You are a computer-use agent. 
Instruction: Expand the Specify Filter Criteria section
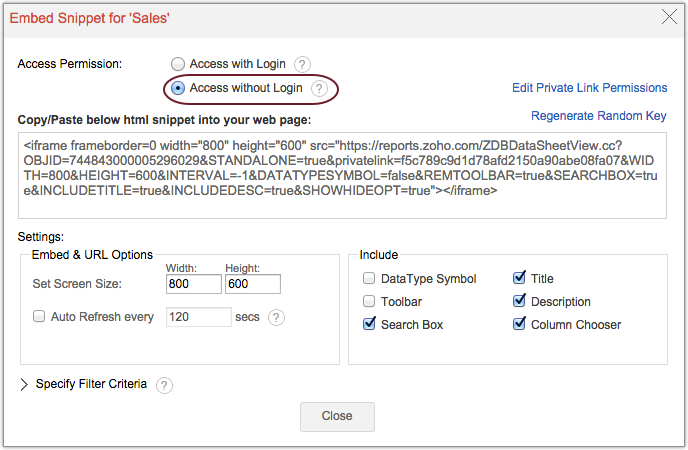pyautogui.click(x=25, y=384)
